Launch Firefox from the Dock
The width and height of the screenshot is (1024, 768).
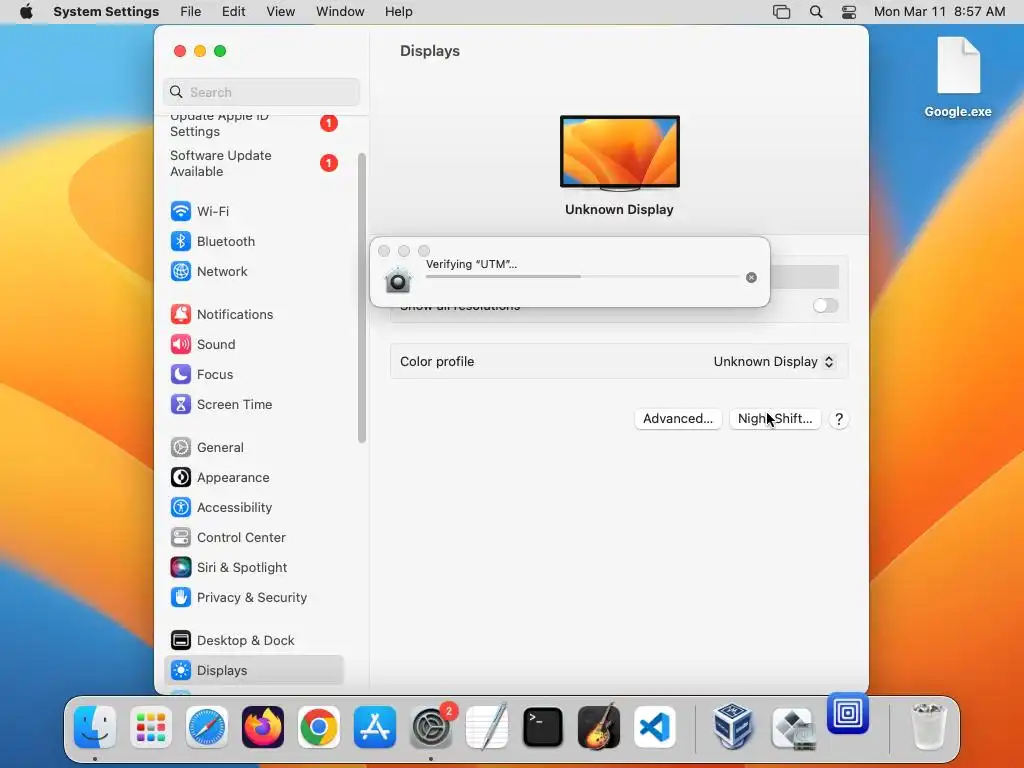(263, 728)
